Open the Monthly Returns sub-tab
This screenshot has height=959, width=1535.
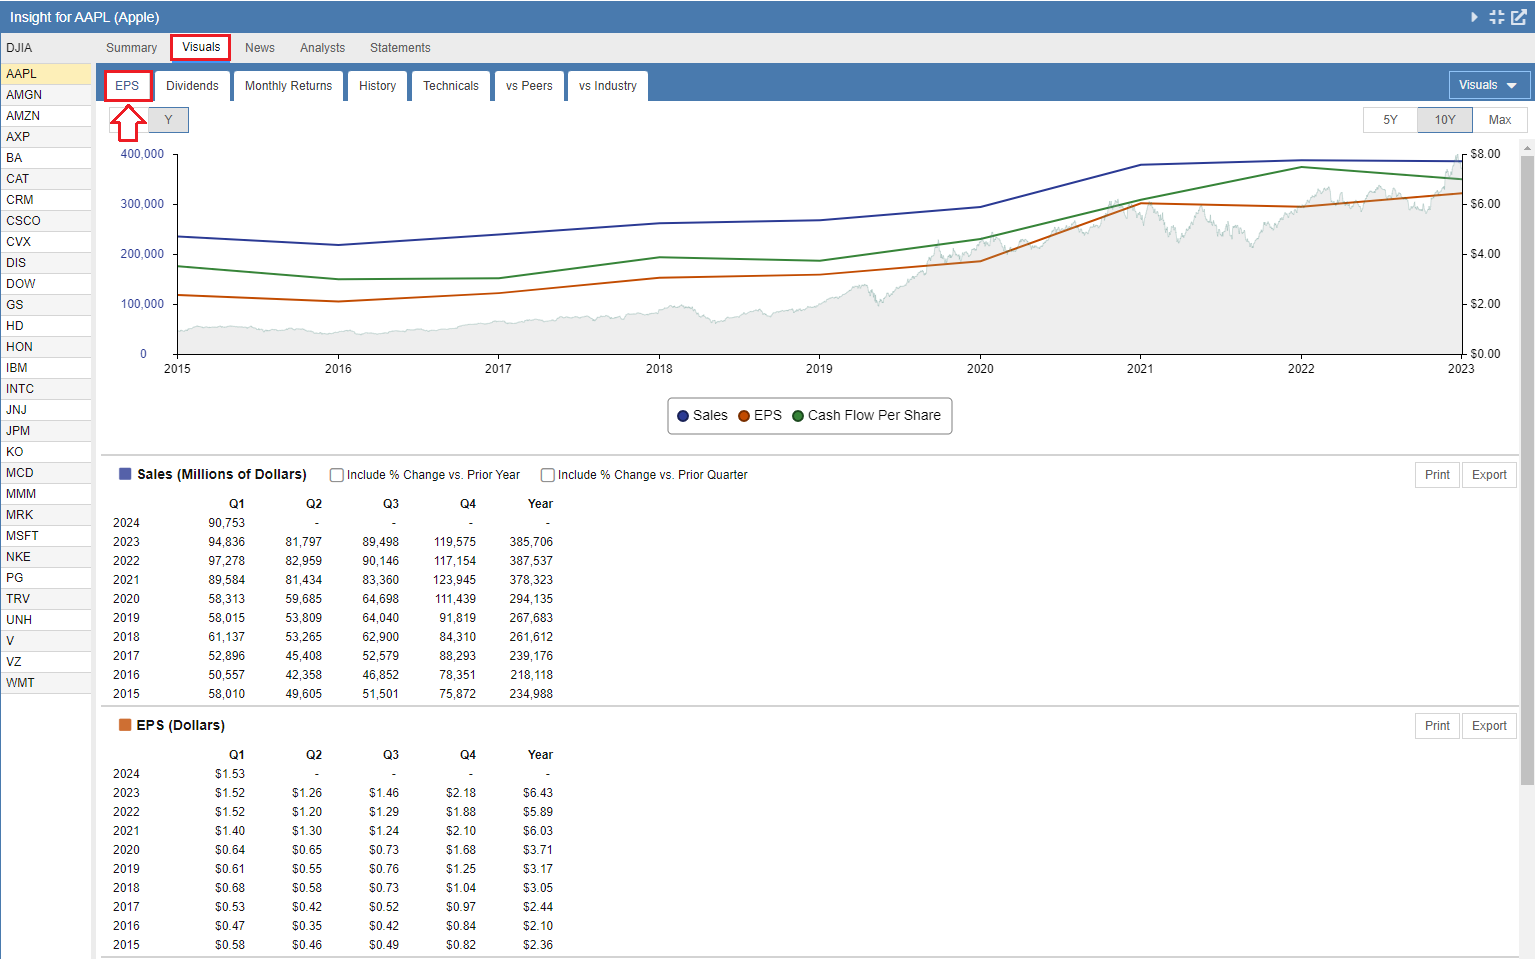288,86
